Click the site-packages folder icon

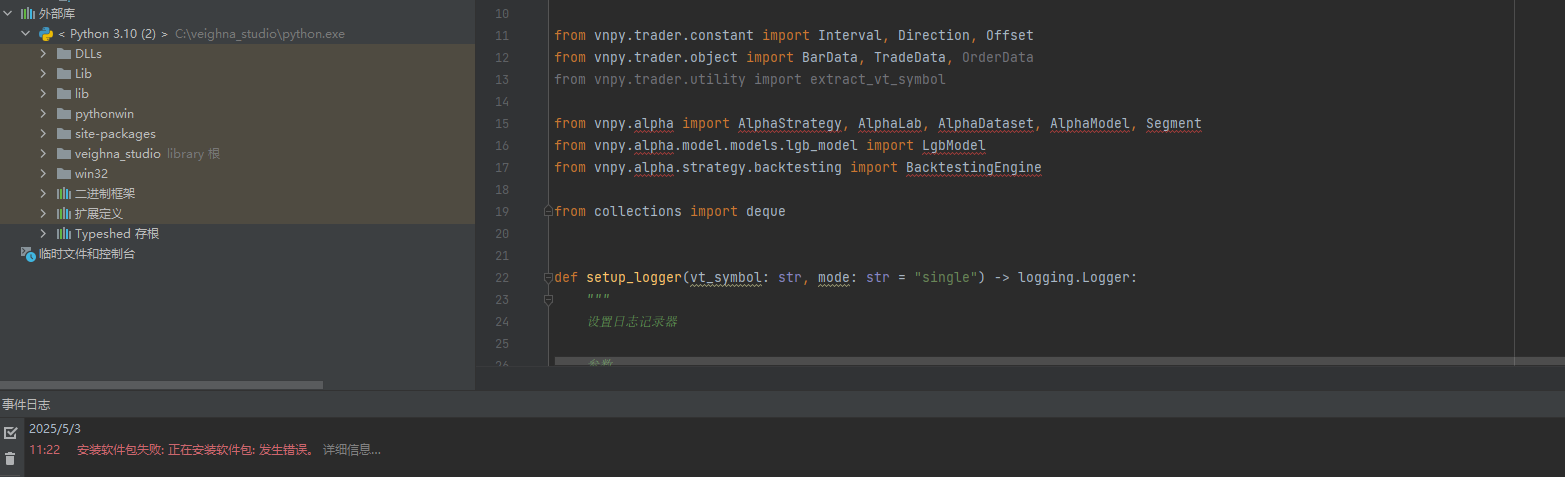(x=64, y=134)
